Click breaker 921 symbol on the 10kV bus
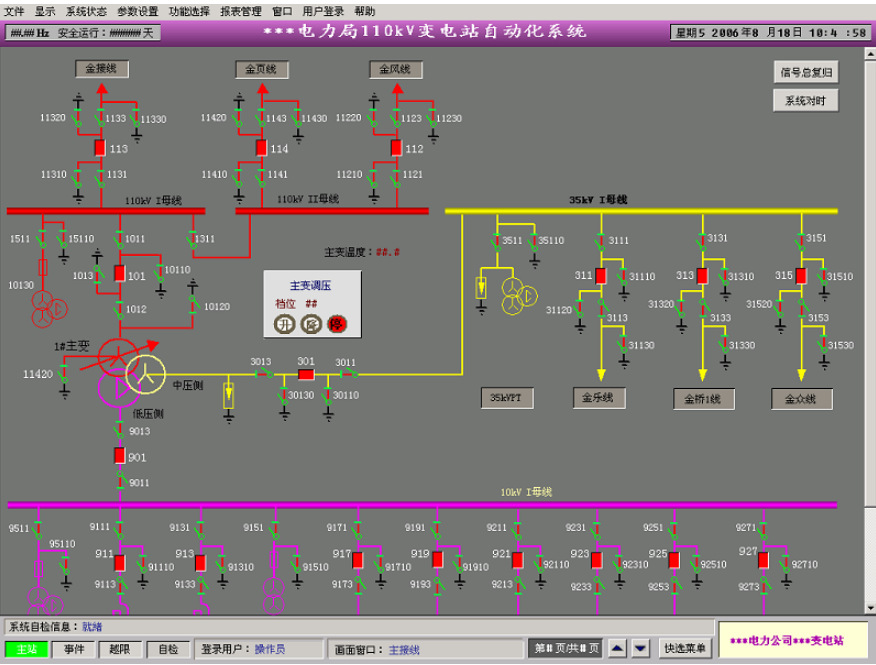Viewport: 876px width, 665px height. click(517, 560)
